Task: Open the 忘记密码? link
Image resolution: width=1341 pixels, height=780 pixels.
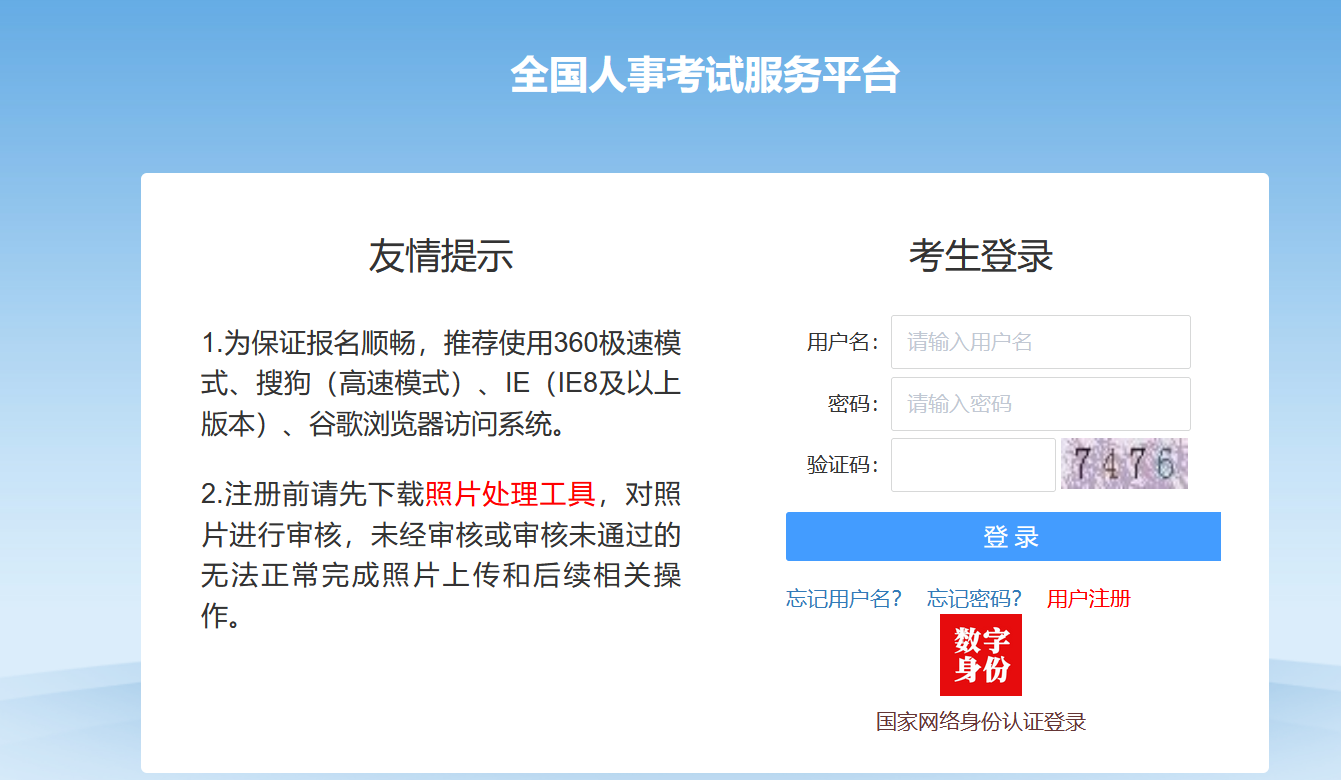Action: 974,599
